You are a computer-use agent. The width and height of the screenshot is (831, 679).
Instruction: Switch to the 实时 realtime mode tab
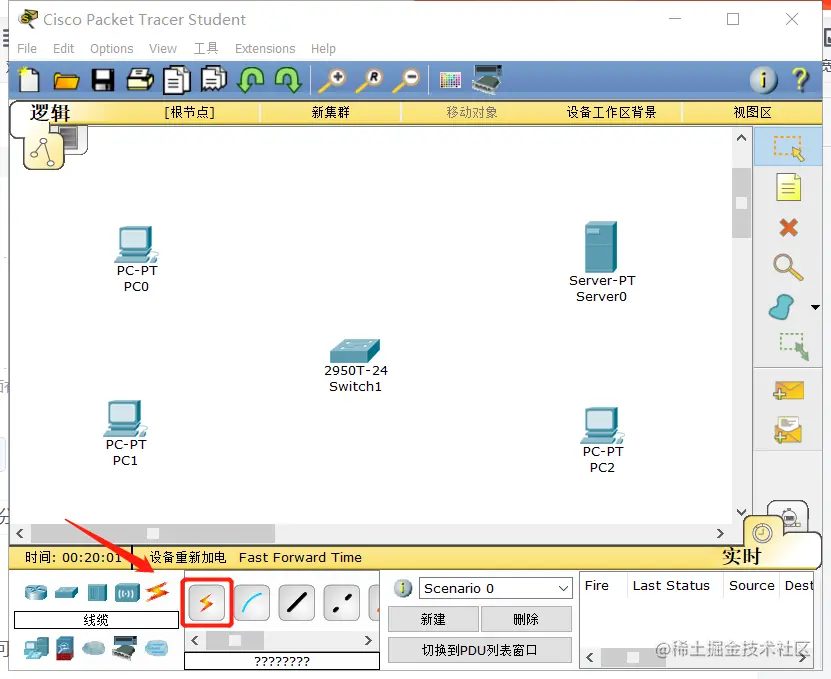coord(742,557)
